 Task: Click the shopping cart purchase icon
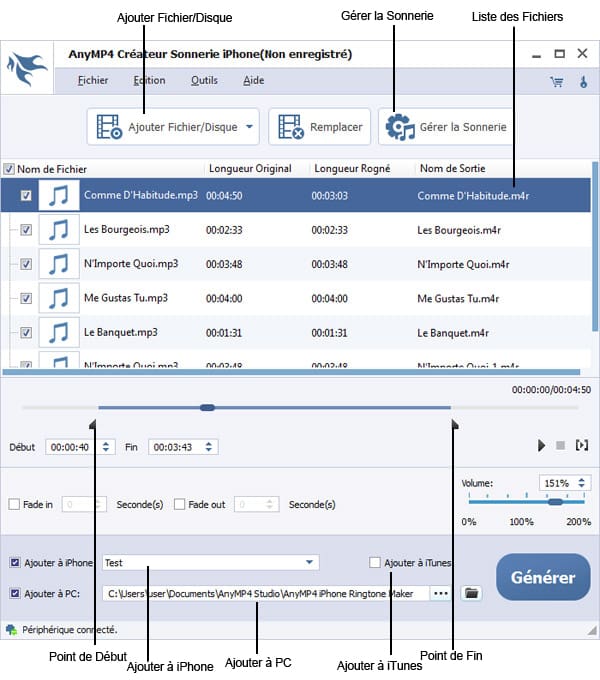(557, 82)
